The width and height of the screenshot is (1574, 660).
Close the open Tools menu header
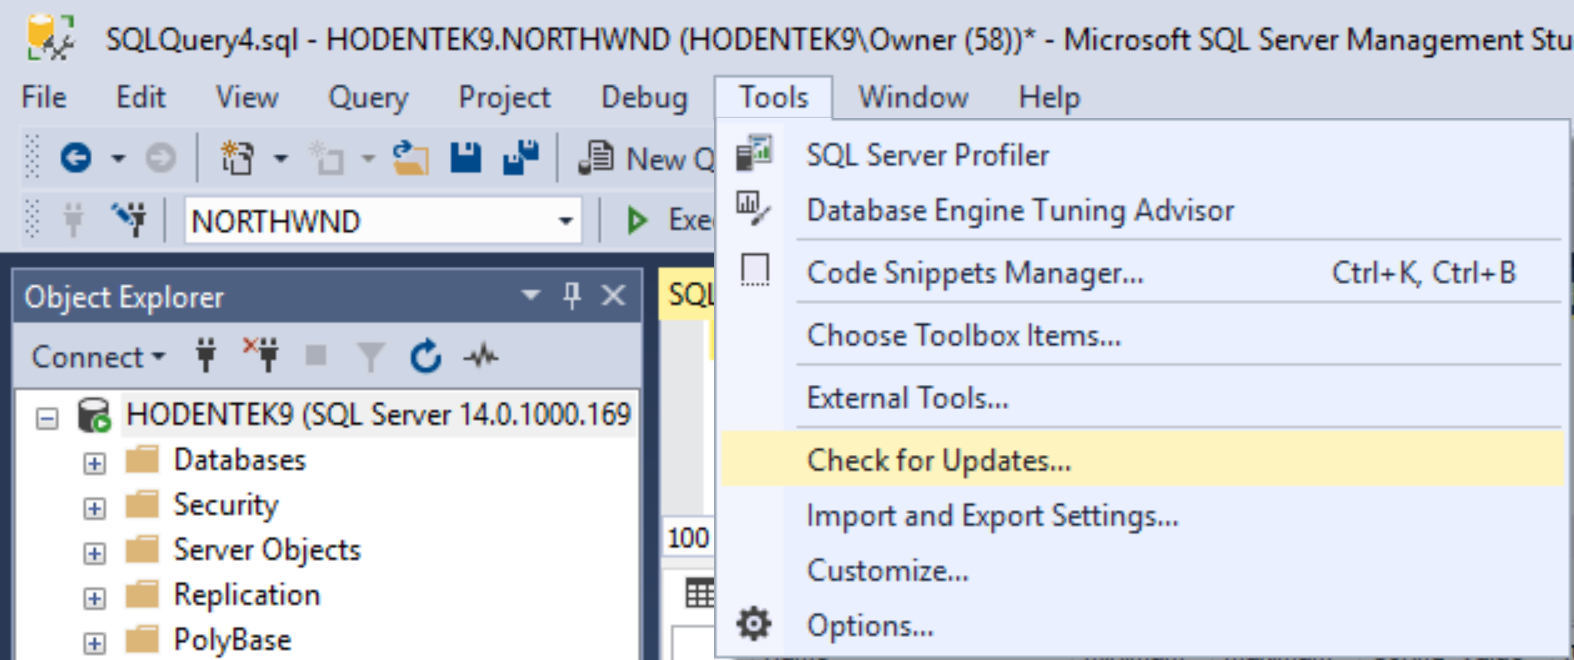pos(773,97)
